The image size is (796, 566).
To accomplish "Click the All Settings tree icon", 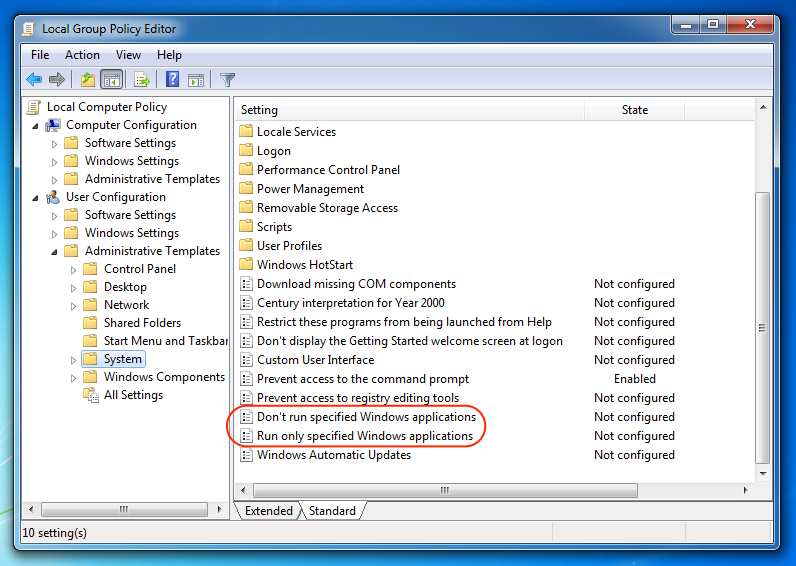I will [x=91, y=395].
